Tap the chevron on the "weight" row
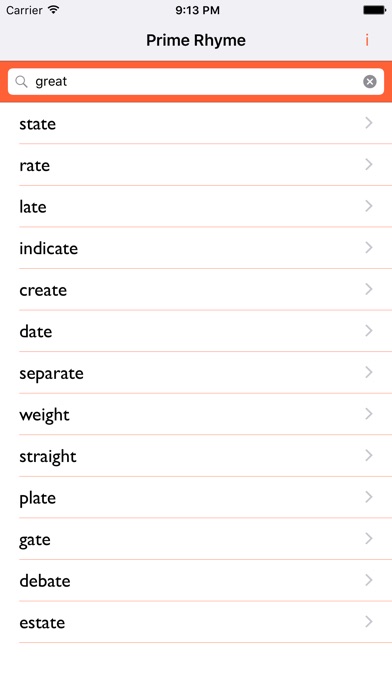This screenshot has width=392, height=696. coord(368,414)
